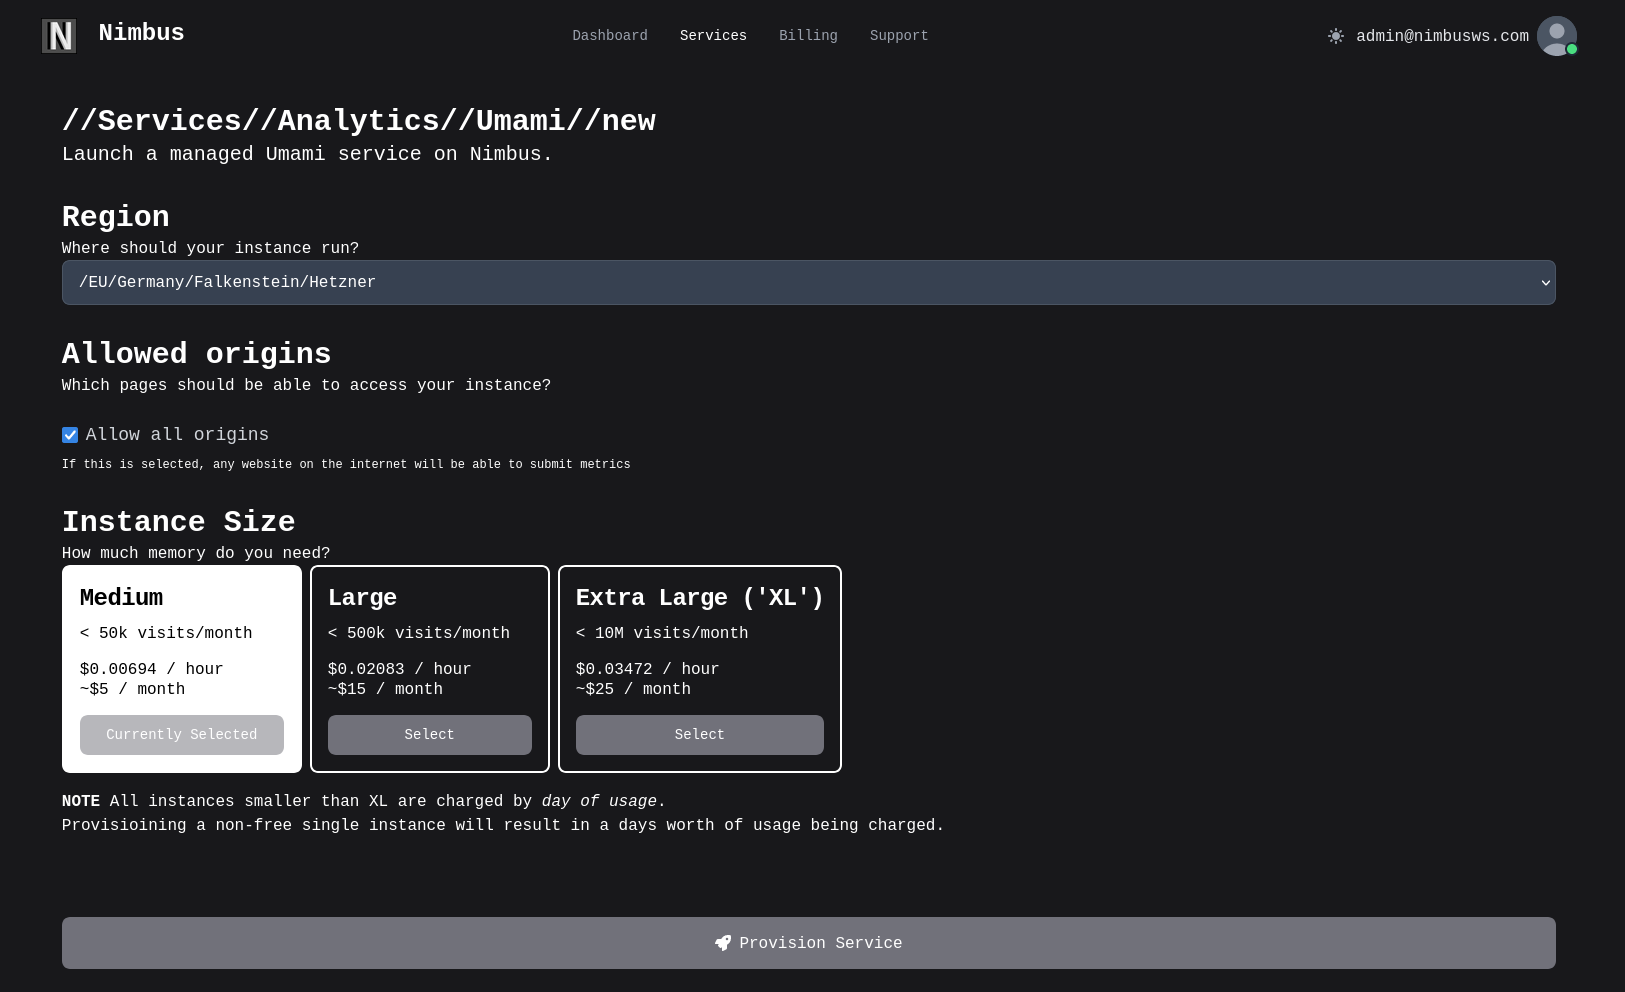
Task: Click the Currently Selected button on Medium
Action: click(182, 735)
